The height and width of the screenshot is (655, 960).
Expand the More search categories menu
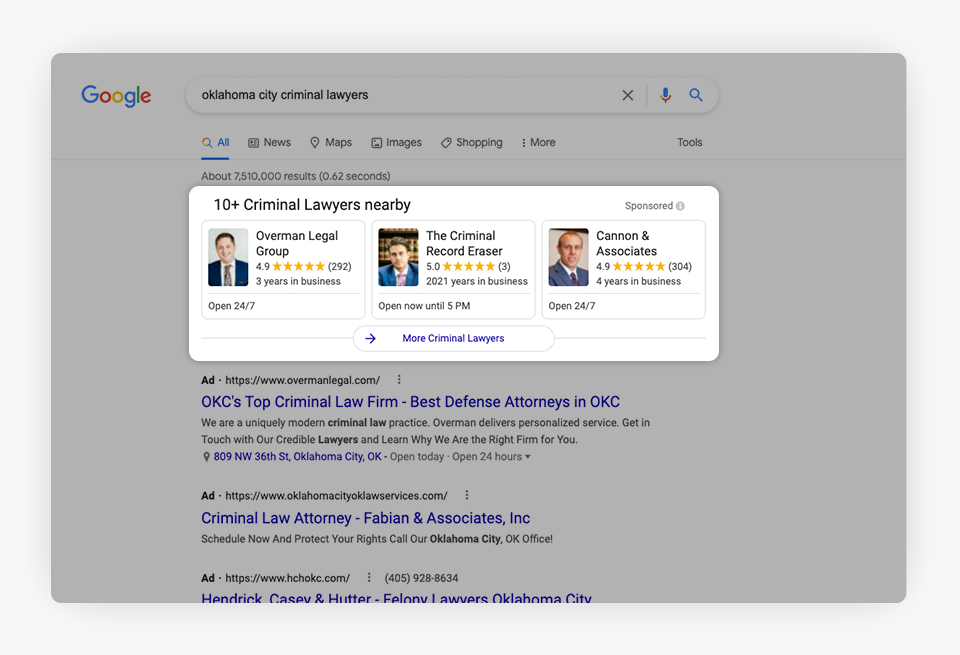point(538,143)
